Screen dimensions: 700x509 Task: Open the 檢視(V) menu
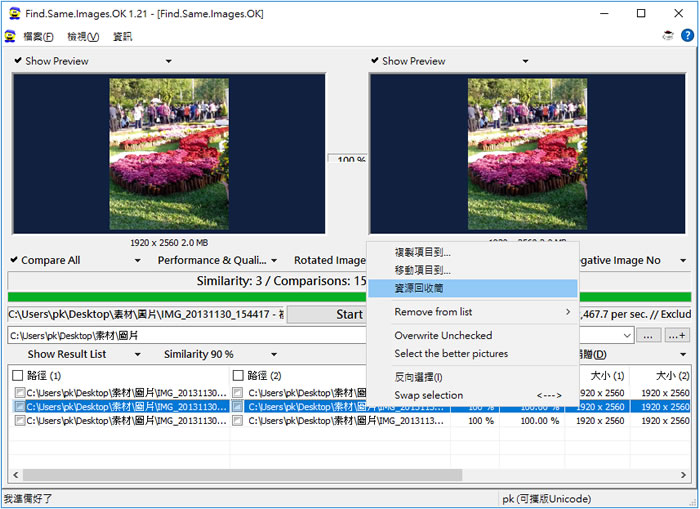pyautogui.click(x=83, y=37)
